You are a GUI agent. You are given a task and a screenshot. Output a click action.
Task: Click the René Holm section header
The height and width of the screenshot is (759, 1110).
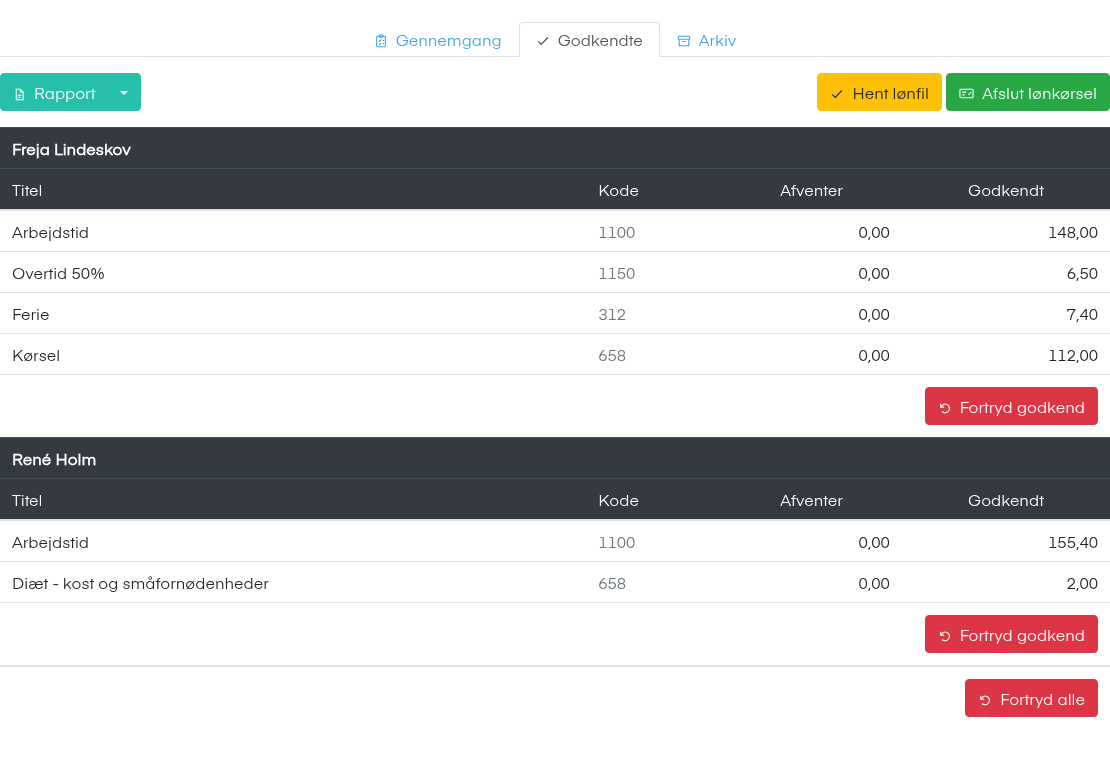pos(555,459)
